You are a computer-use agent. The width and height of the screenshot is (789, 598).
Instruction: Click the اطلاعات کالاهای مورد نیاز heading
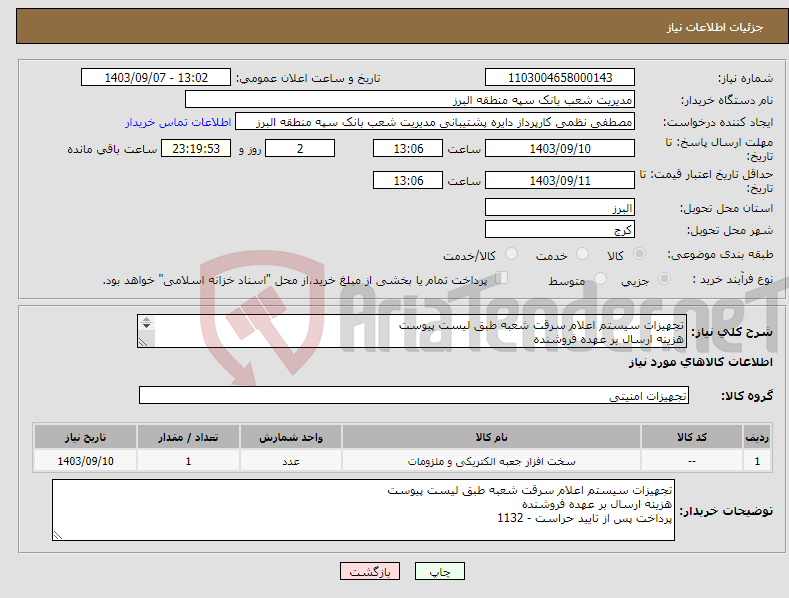point(700,362)
